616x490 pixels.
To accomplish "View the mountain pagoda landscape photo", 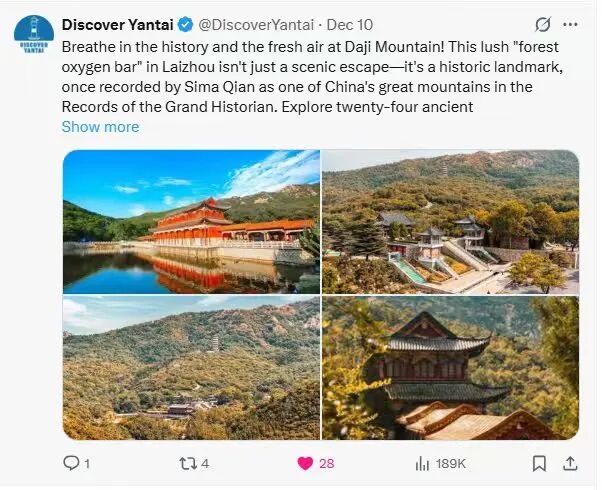I will point(191,368).
